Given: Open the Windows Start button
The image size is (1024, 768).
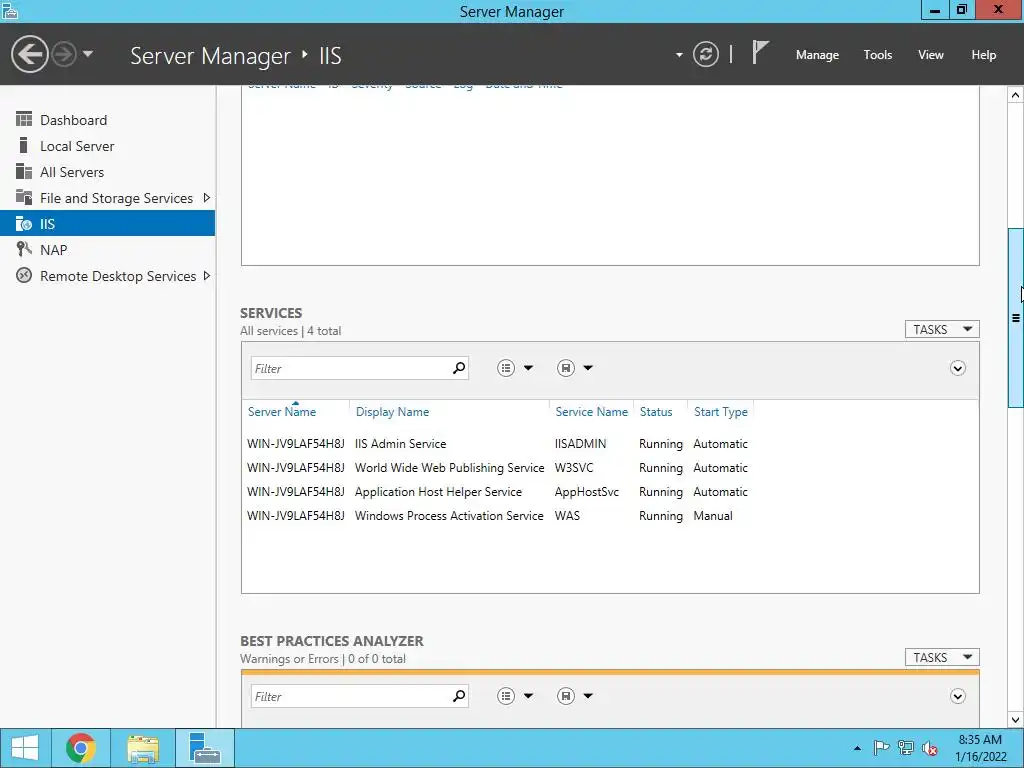Looking at the screenshot, I should 25,748.
